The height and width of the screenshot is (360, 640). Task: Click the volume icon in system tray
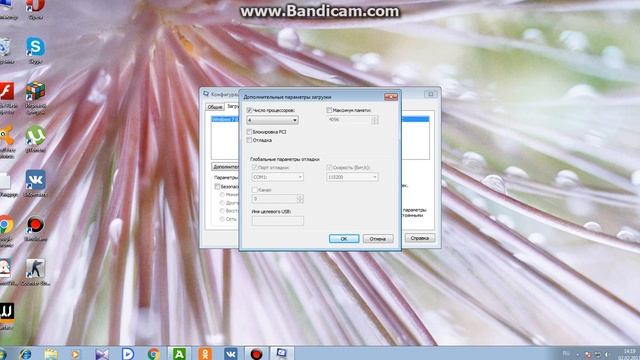[x=607, y=354]
